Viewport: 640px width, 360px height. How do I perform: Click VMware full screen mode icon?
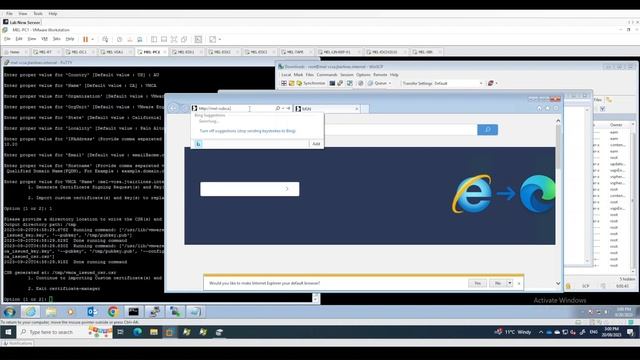174,39
